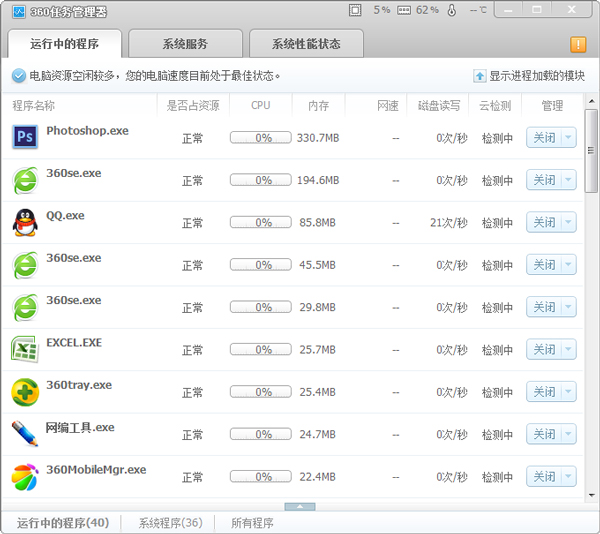
Task: Click the up-arrow icon beside 显示进程加载的模块
Action: pos(480,76)
